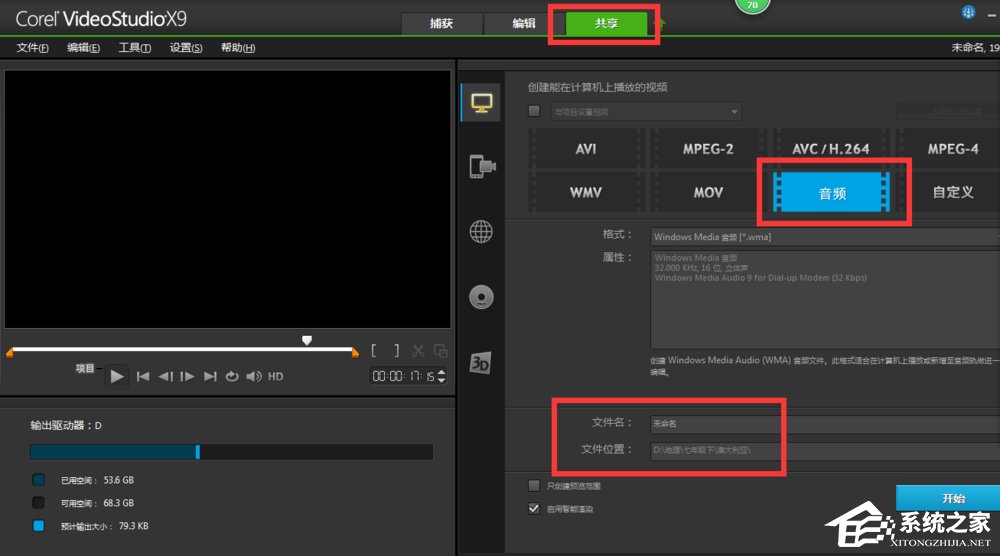The width and height of the screenshot is (1000, 556).
Task: Open the project settings dropdown
Action: 646,112
